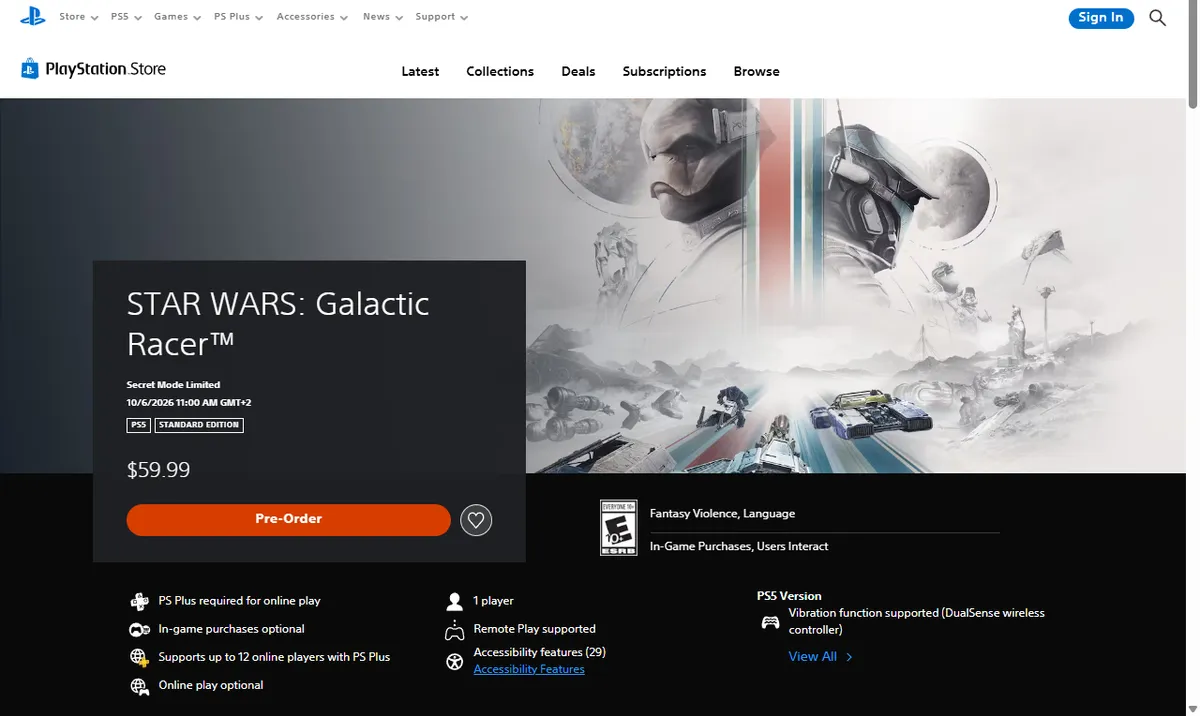Click the in-game purchases controller icon
The width and height of the screenshot is (1200, 716).
coord(140,629)
